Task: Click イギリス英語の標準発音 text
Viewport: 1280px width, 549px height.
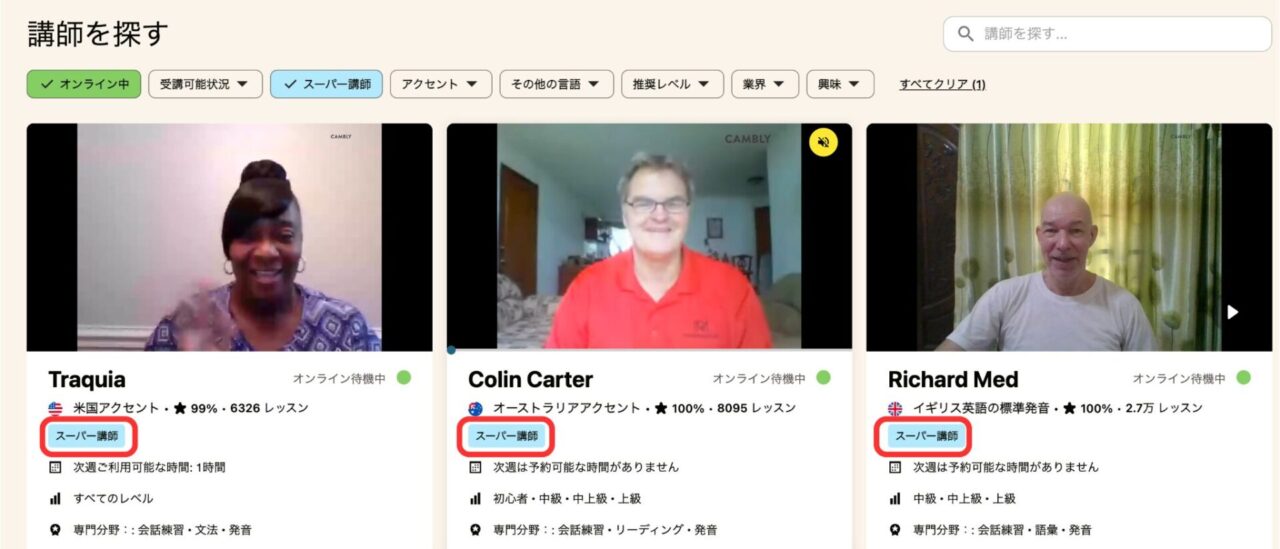Action: pos(981,408)
